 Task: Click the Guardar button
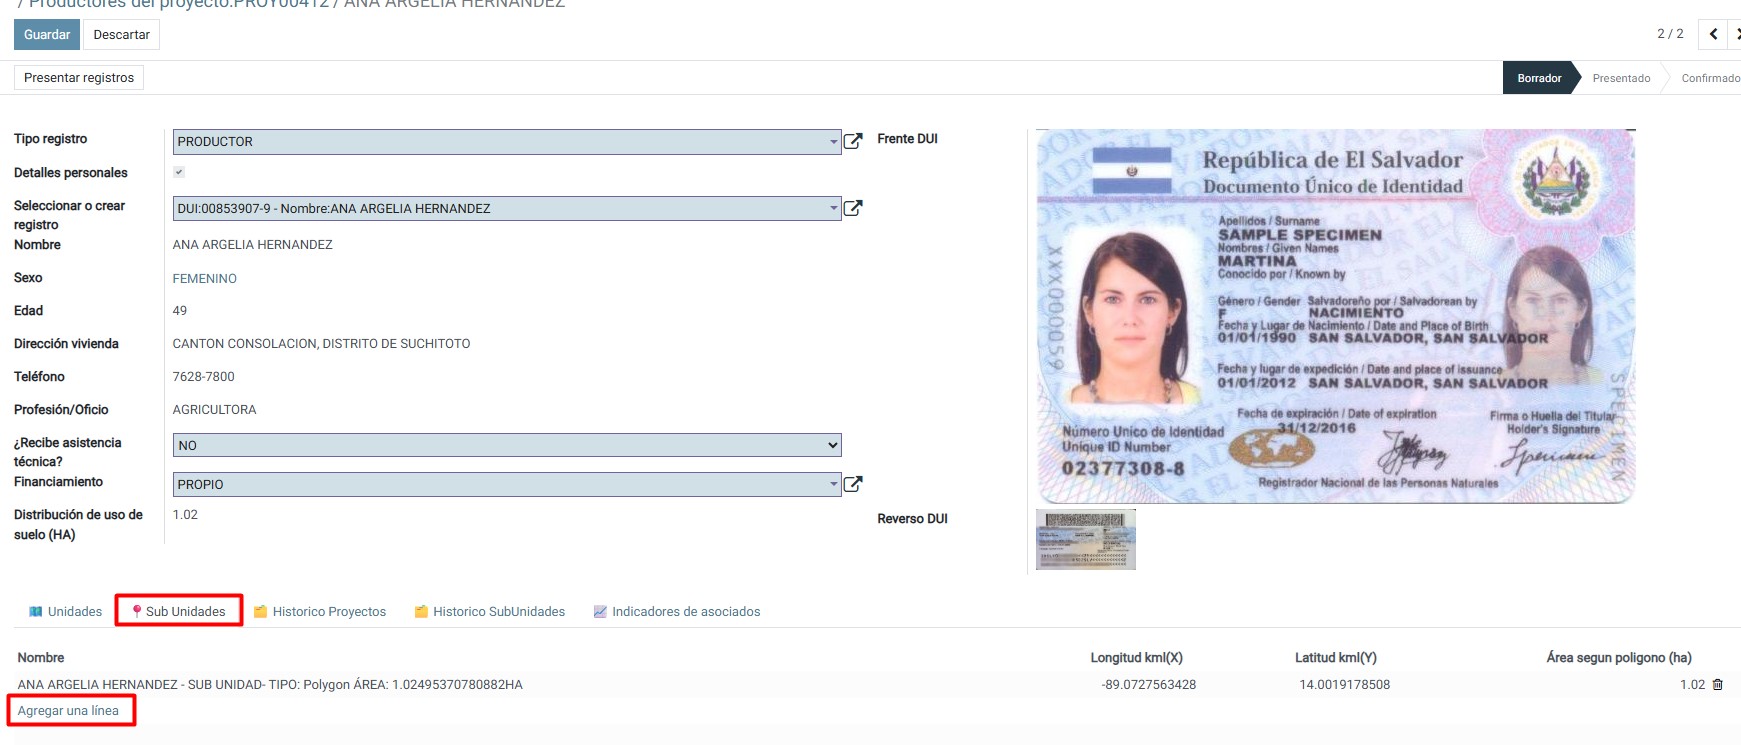[x=47, y=34]
